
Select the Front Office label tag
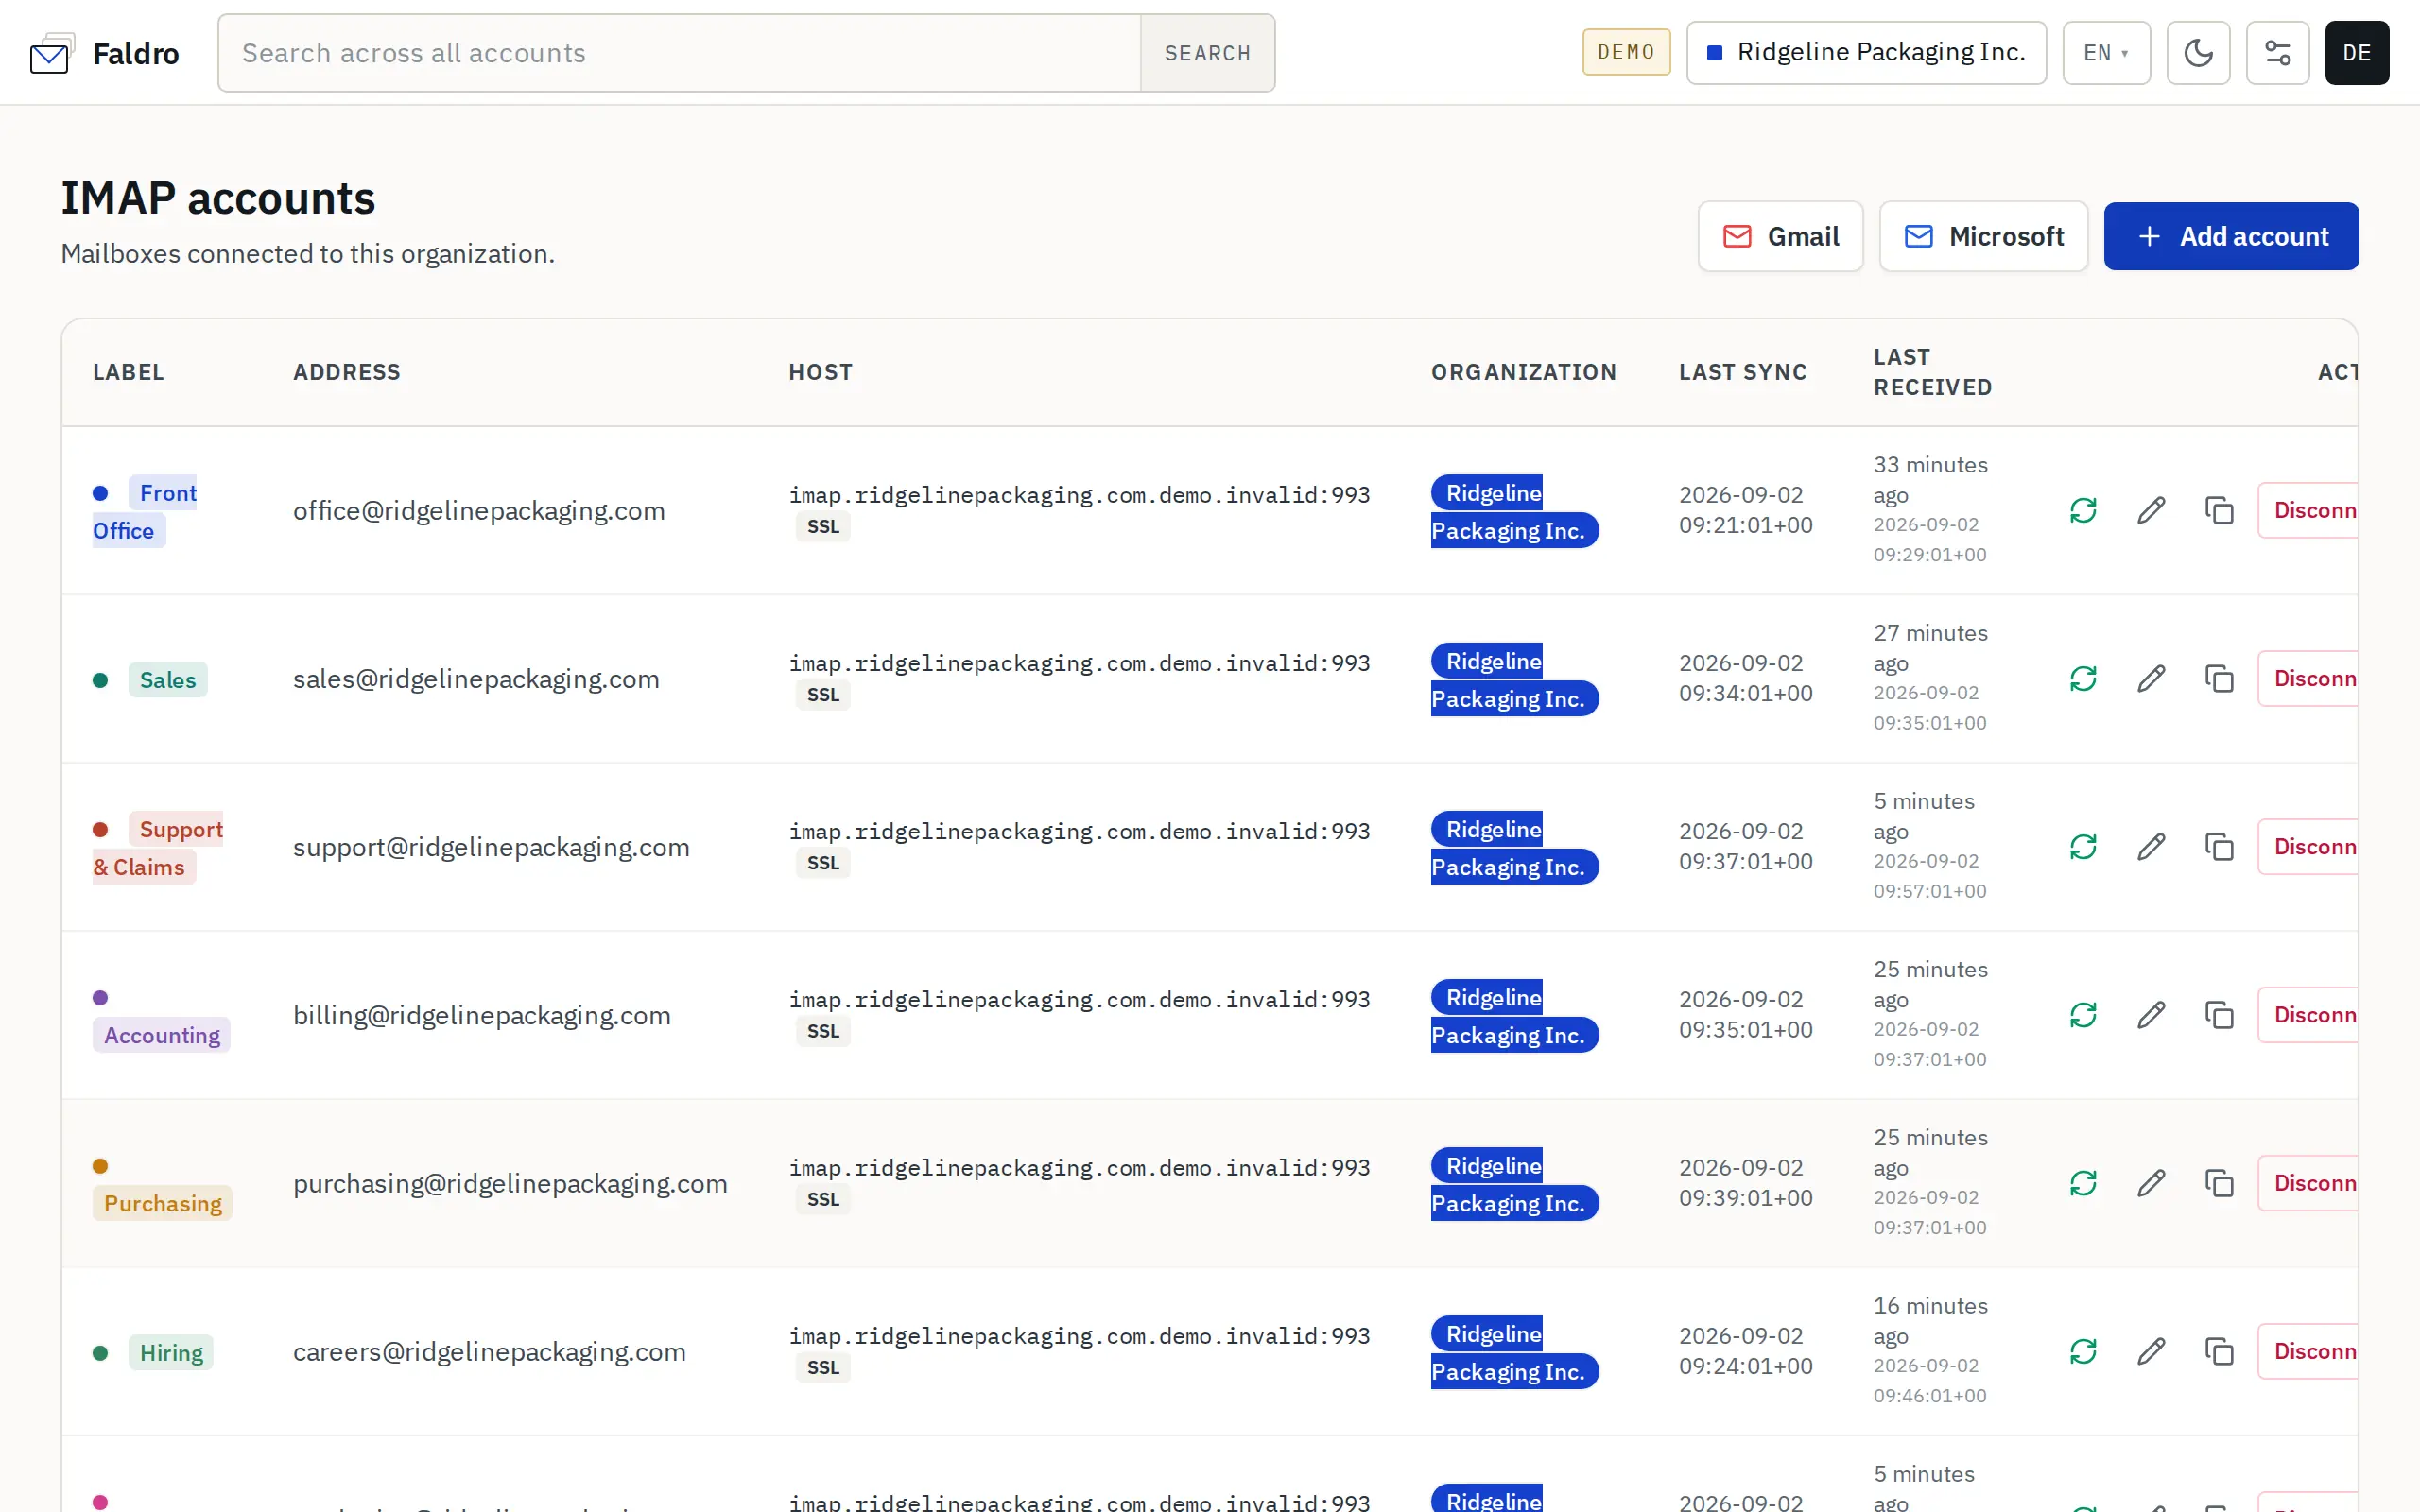(x=145, y=511)
